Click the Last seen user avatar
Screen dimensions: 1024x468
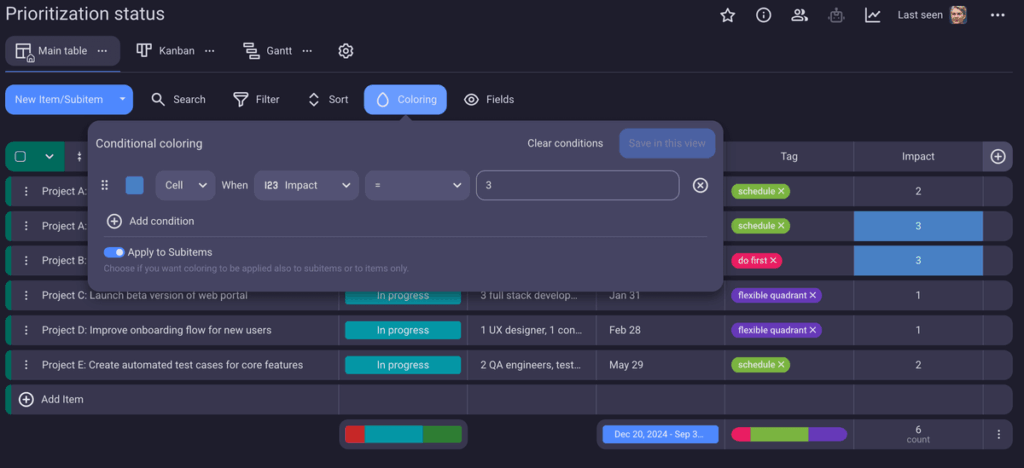click(x=958, y=15)
